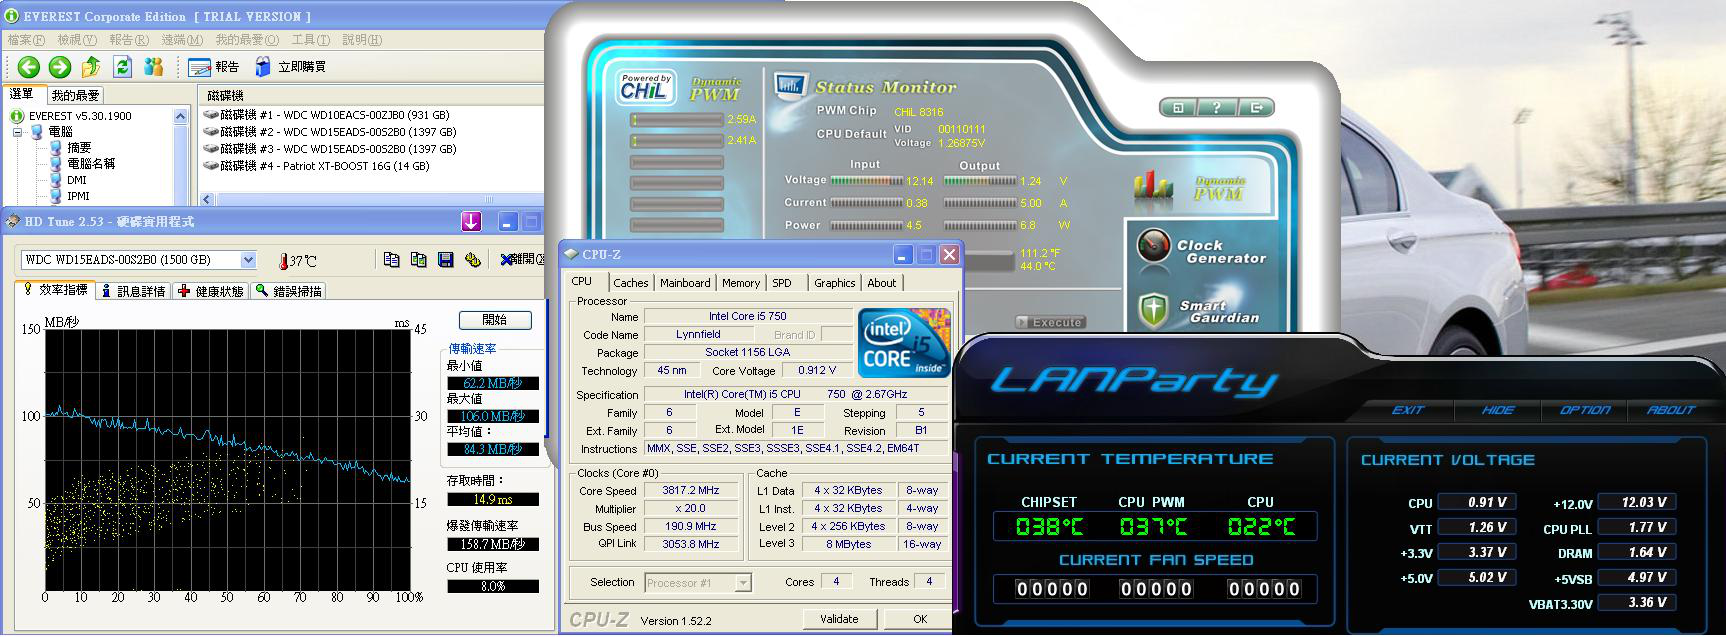Click the 開始 button in HD Tune
1726x637 pixels.
(x=495, y=320)
